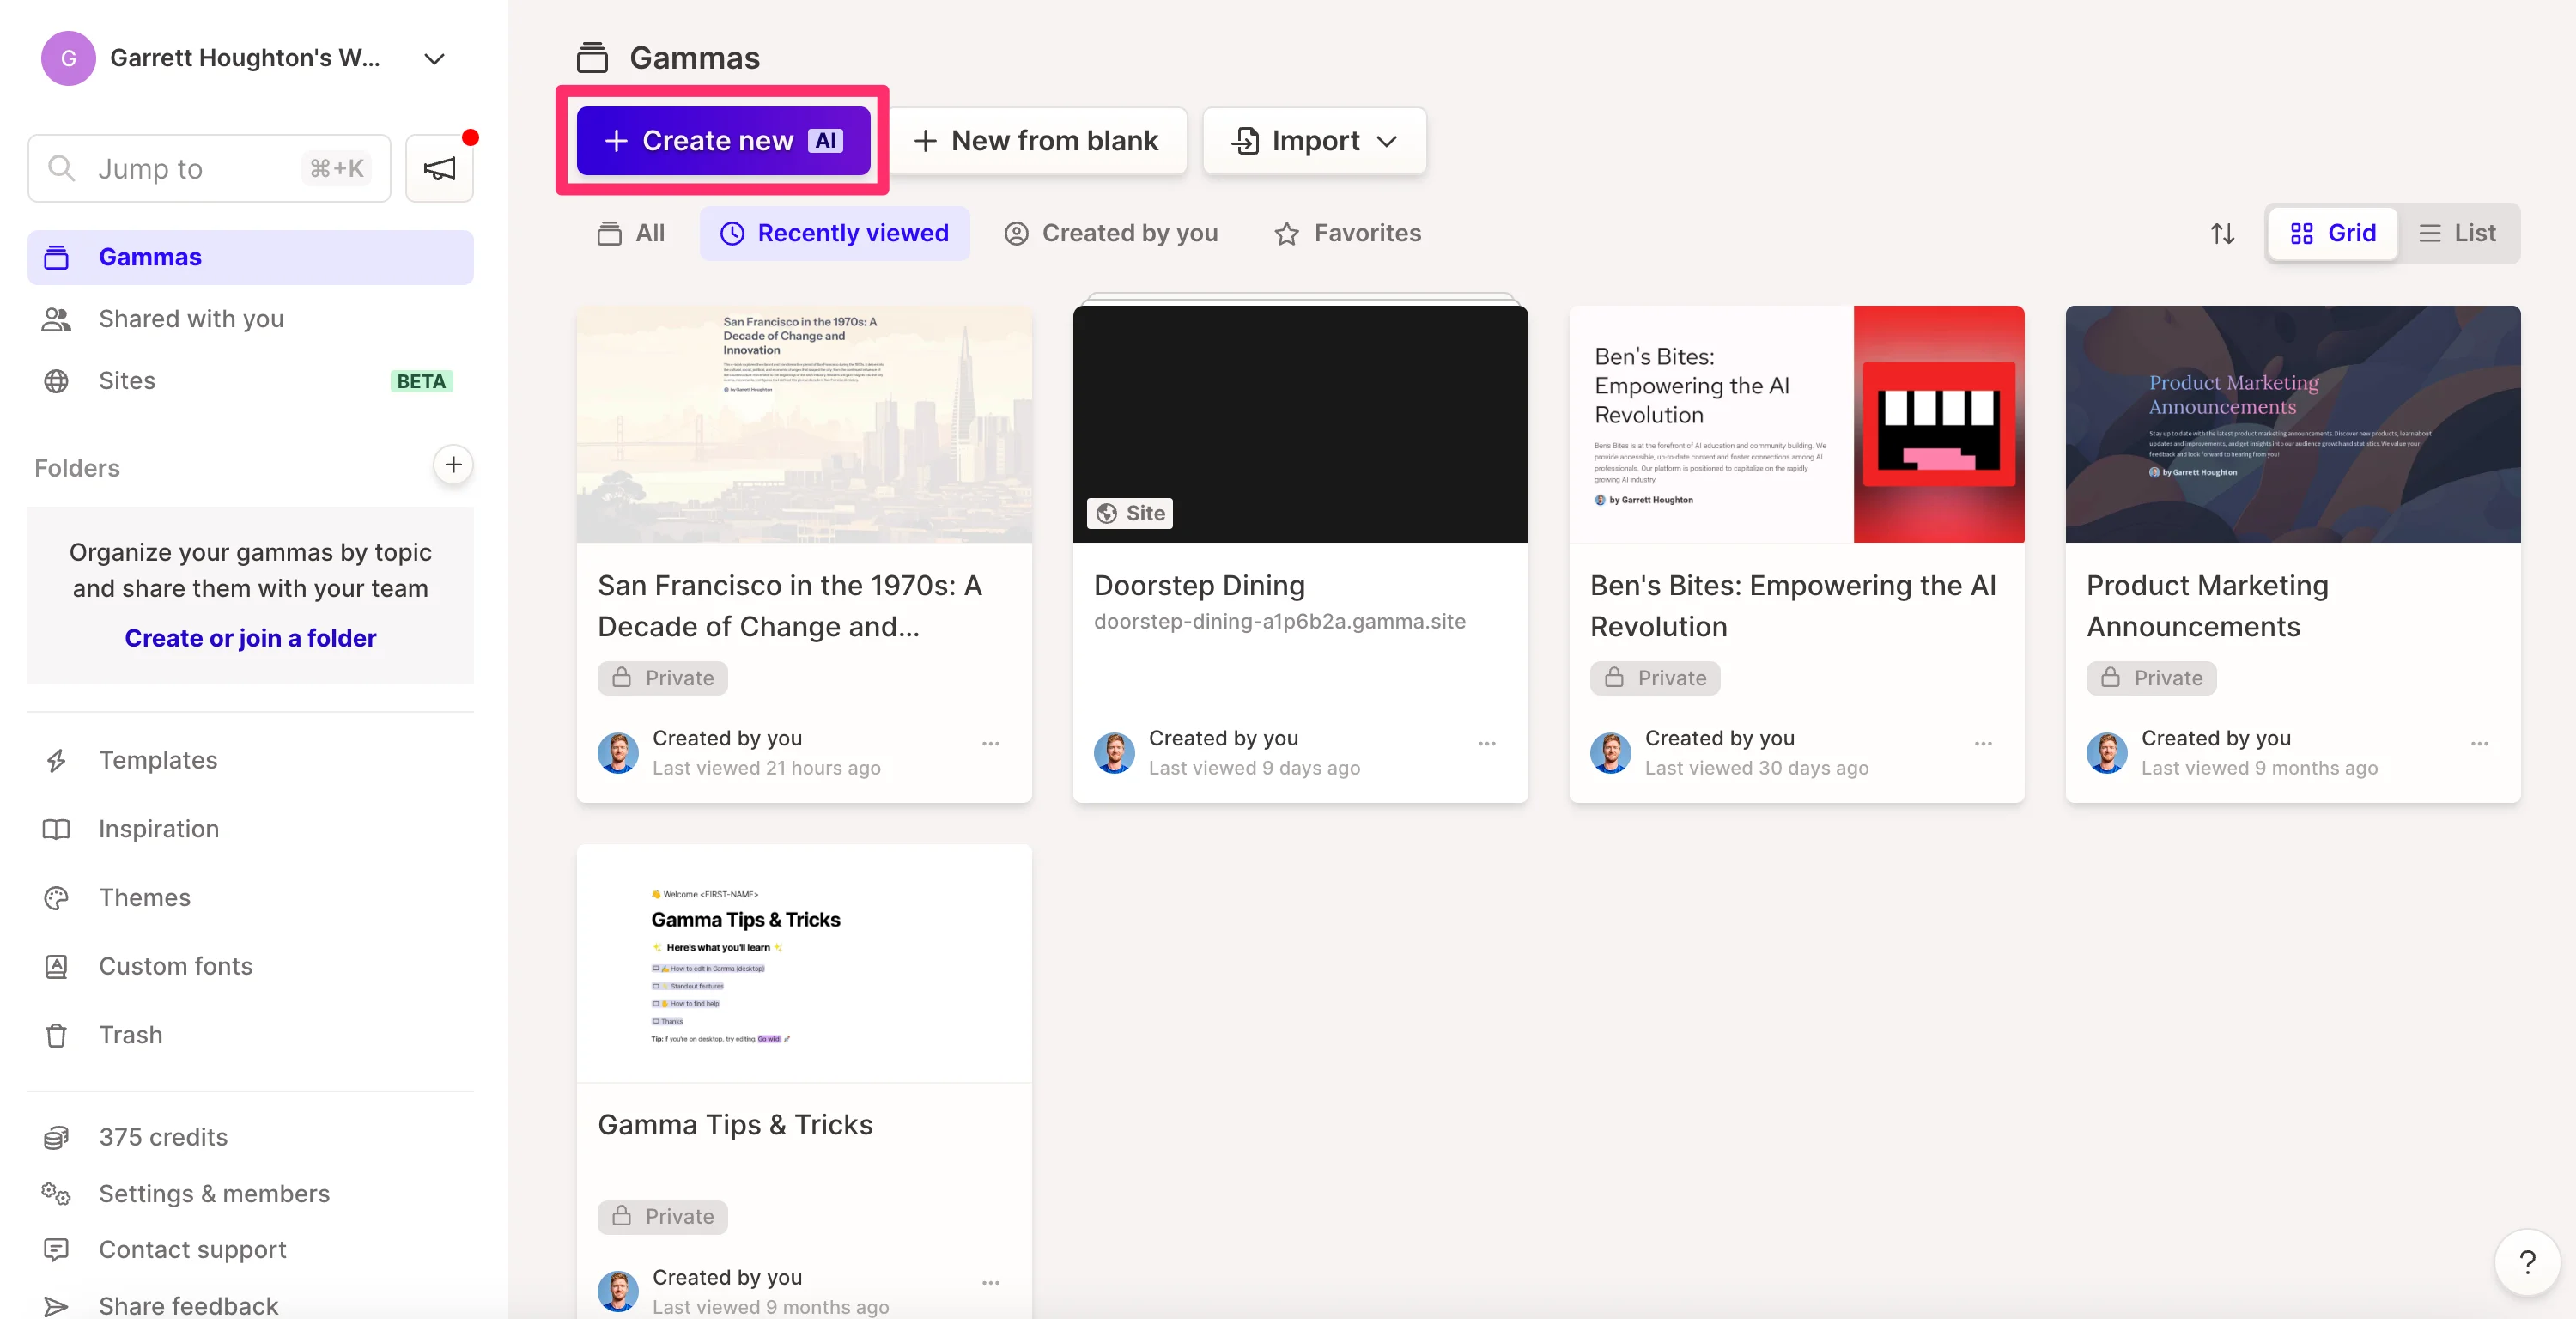Click the announcements megaphone icon

click(x=439, y=169)
